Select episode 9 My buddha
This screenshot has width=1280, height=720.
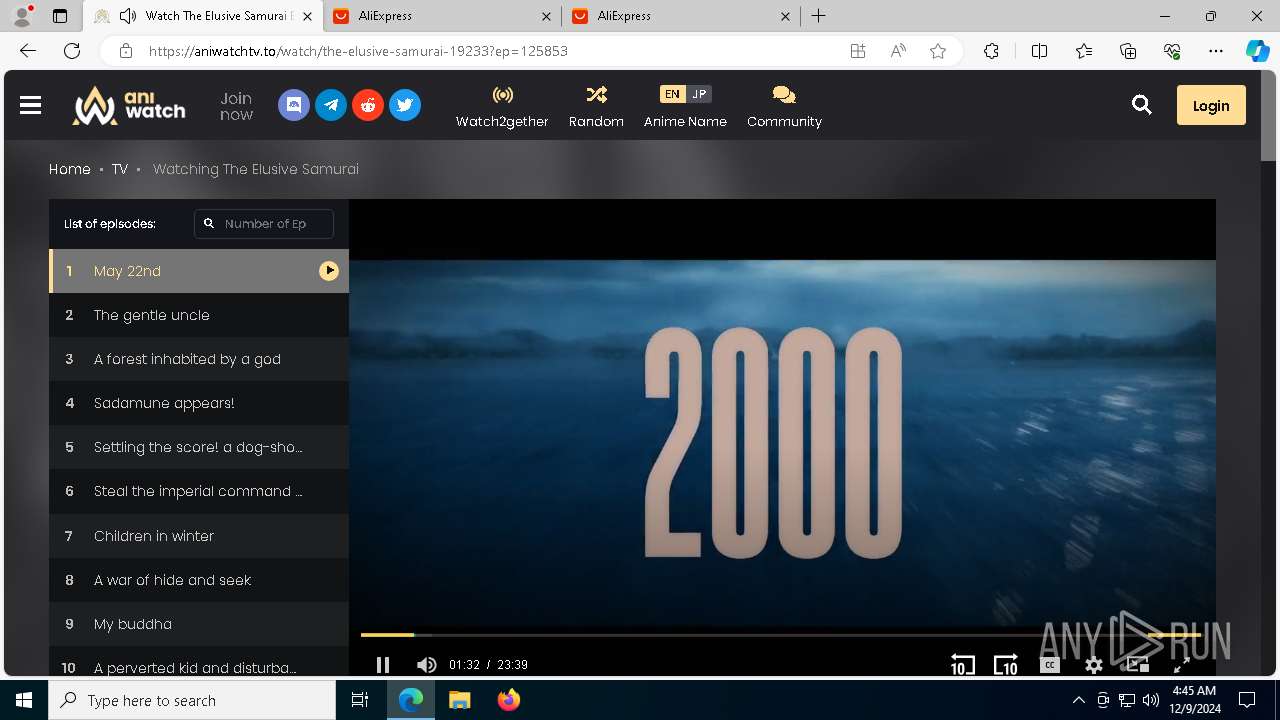[199, 624]
